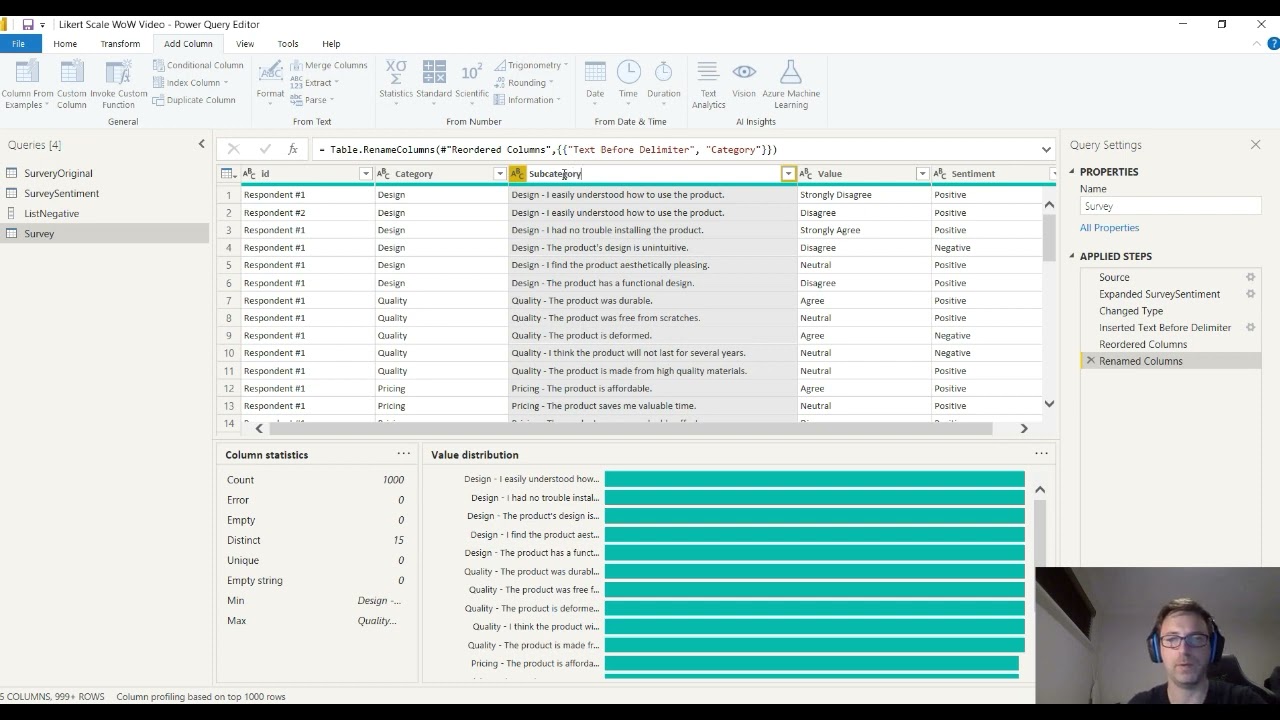
Task: Open the Rounding dropdown
Action: tap(526, 83)
